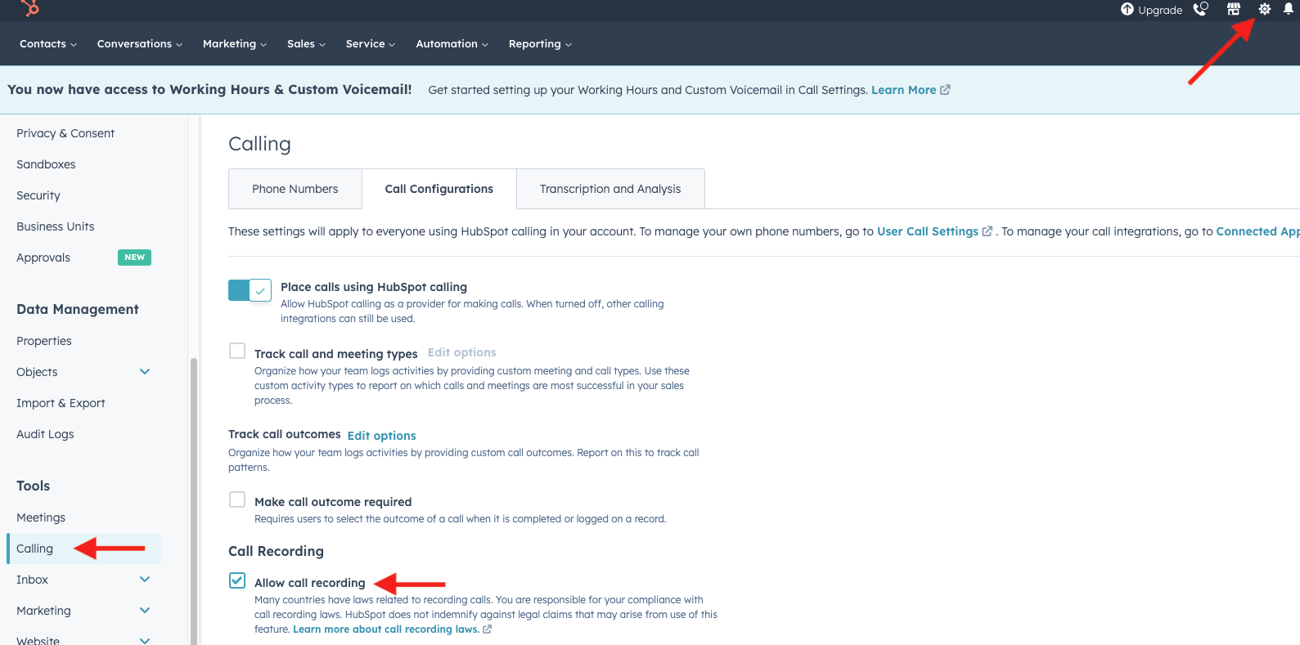This screenshot has height=645, width=1300.
Task: Open the Transcription and Analysis tab
Action: (610, 188)
